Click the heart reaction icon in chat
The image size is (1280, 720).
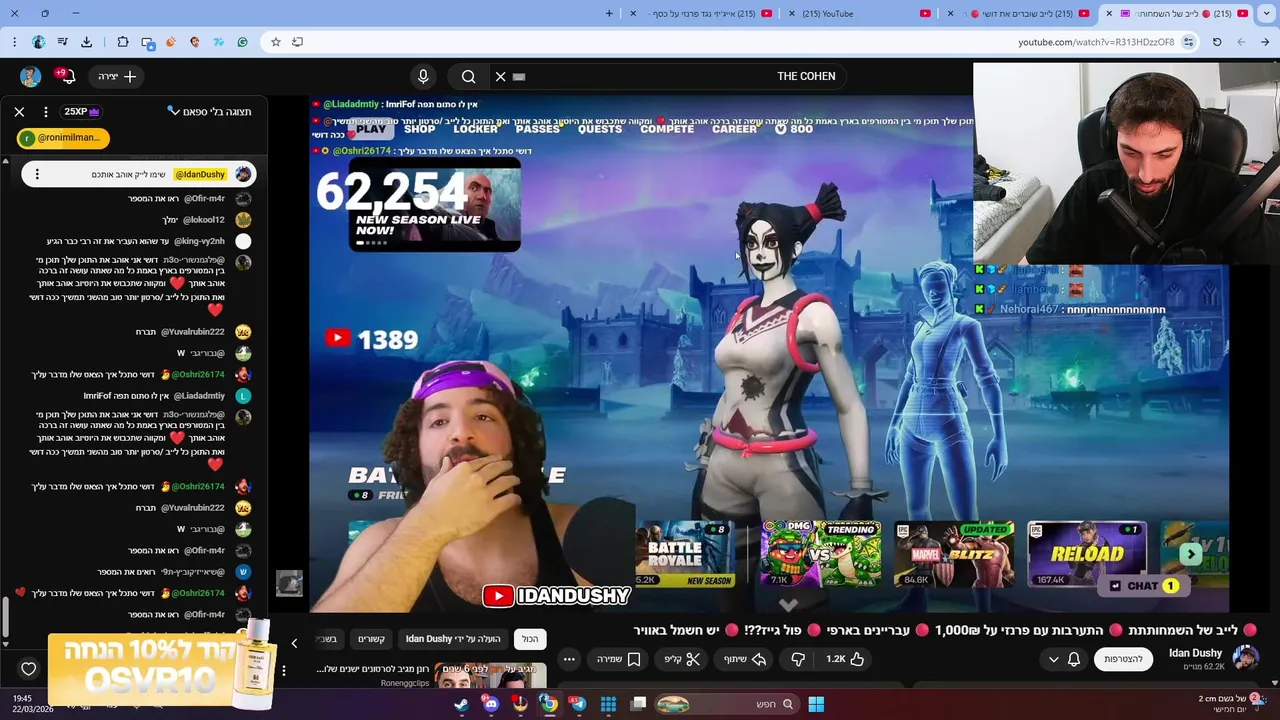coord(29,669)
